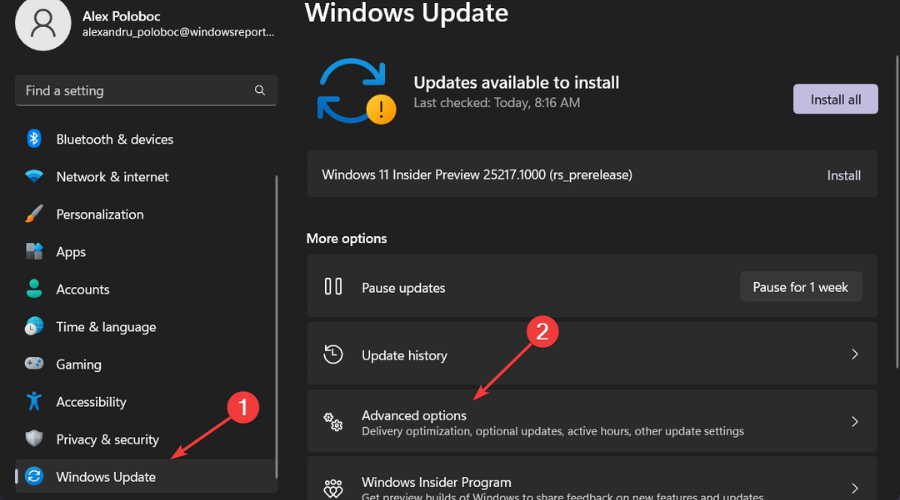
Task: Expand Update history chevron
Action: coord(855,354)
